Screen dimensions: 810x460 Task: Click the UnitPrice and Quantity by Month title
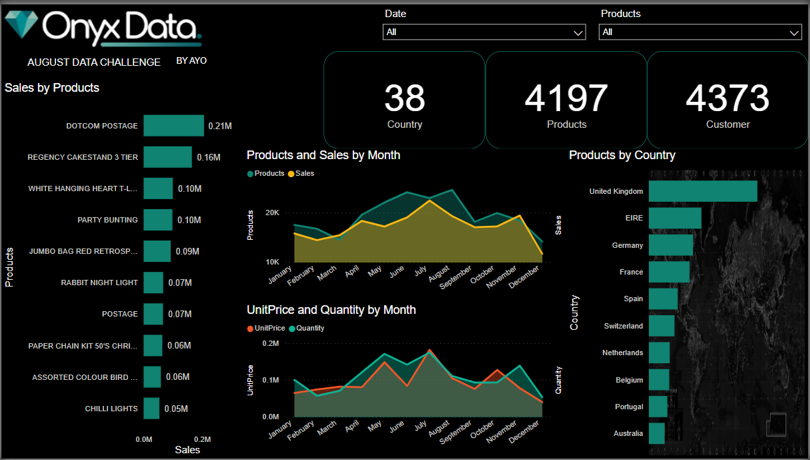(x=331, y=310)
